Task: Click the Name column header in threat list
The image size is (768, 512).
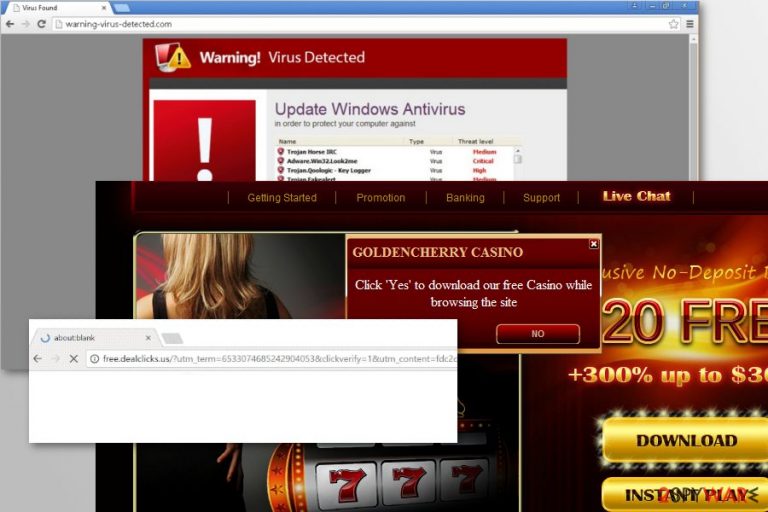Action: pyautogui.click(x=288, y=142)
